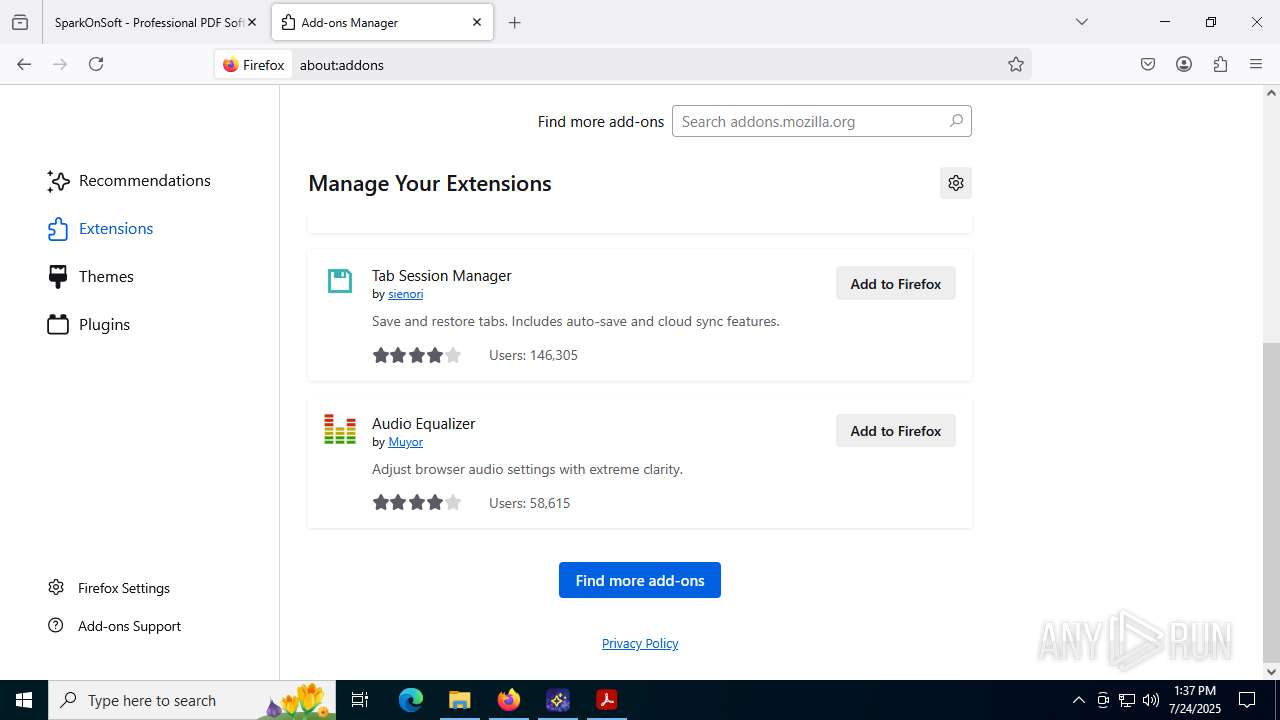The width and height of the screenshot is (1280, 720).
Task: Click the 'Users: 58,615' text
Action: pyautogui.click(x=529, y=503)
